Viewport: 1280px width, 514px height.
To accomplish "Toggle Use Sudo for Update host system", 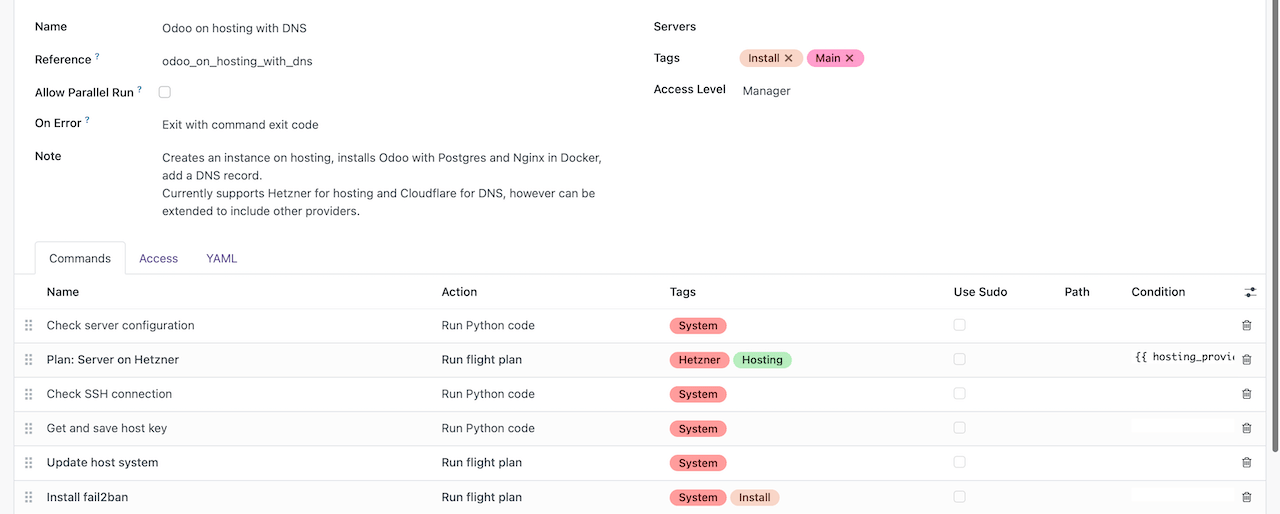I will click(x=960, y=462).
